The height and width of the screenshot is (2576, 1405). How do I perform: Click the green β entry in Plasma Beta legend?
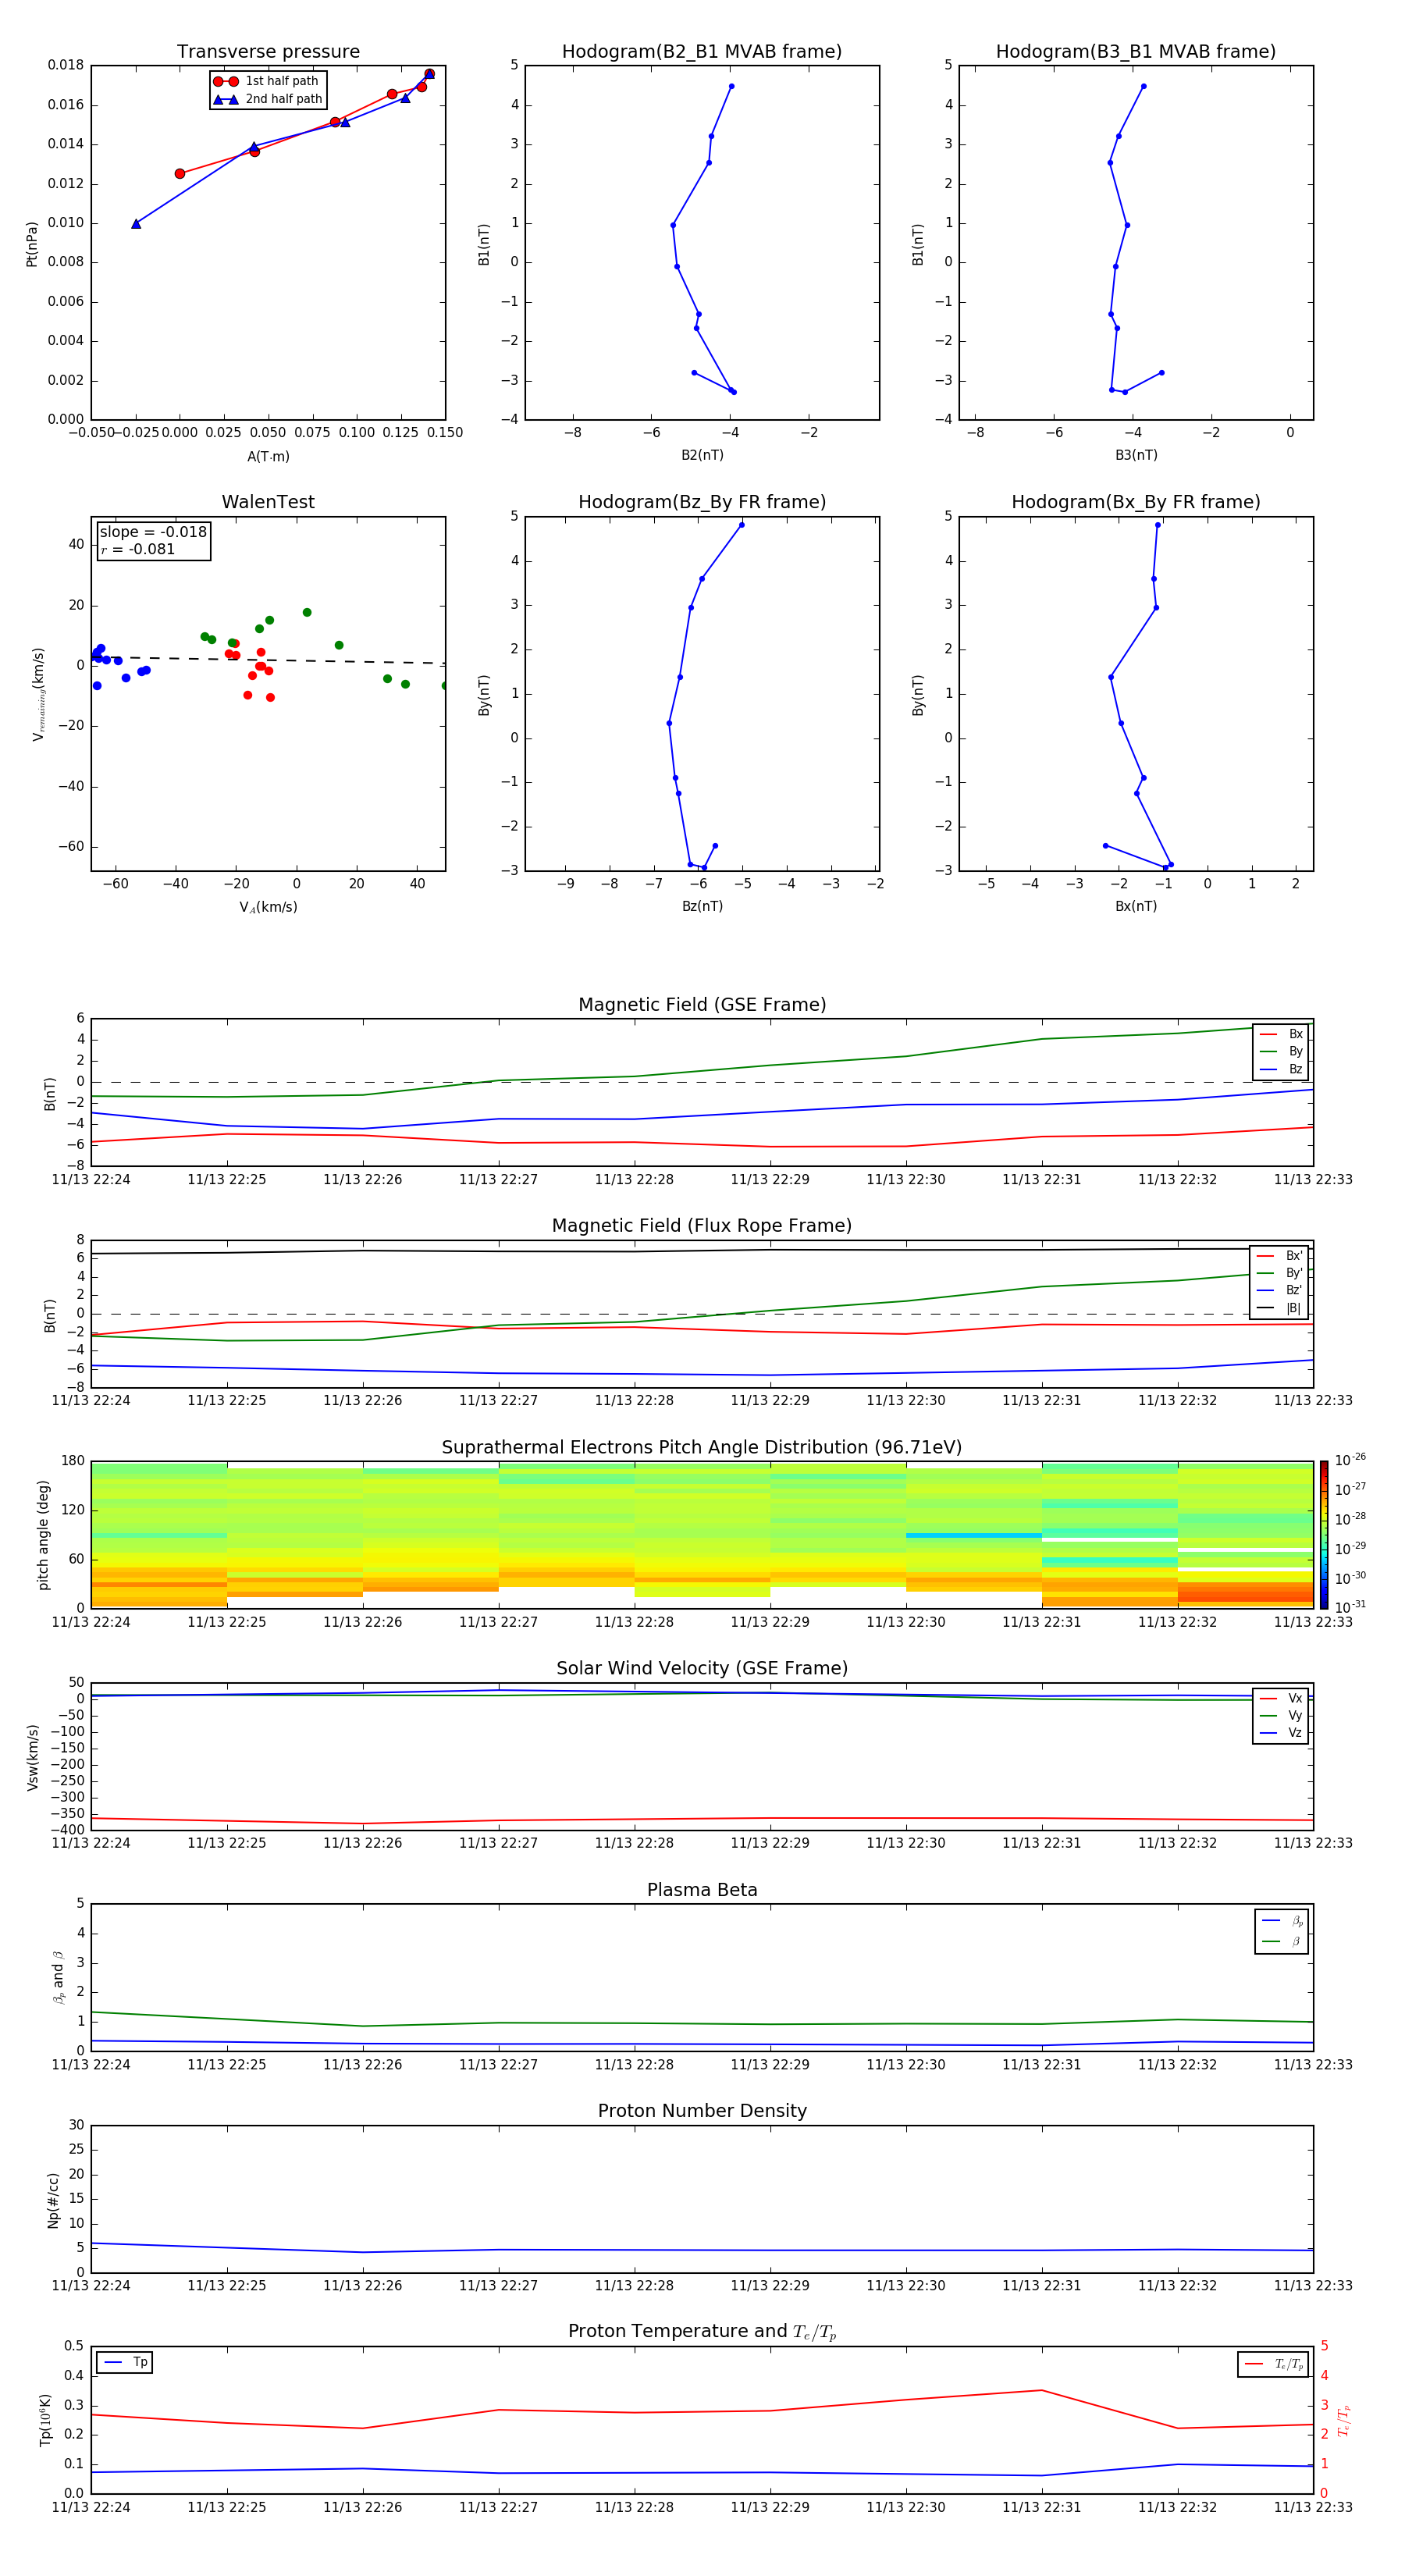tap(1282, 1941)
